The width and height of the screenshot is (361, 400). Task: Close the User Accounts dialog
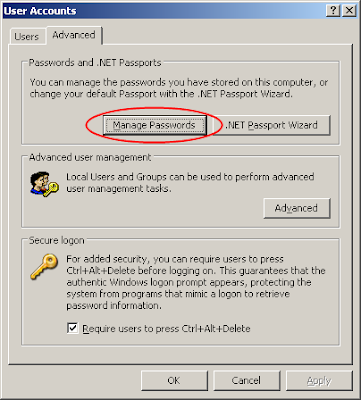click(x=349, y=11)
